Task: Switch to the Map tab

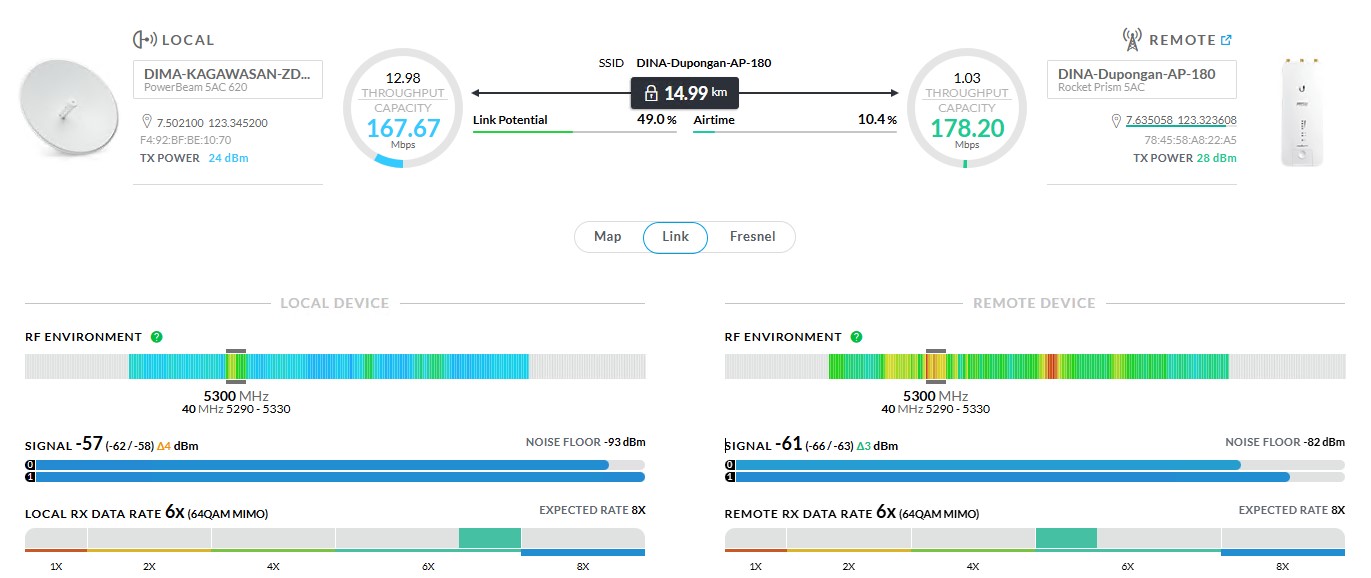Action: point(607,237)
